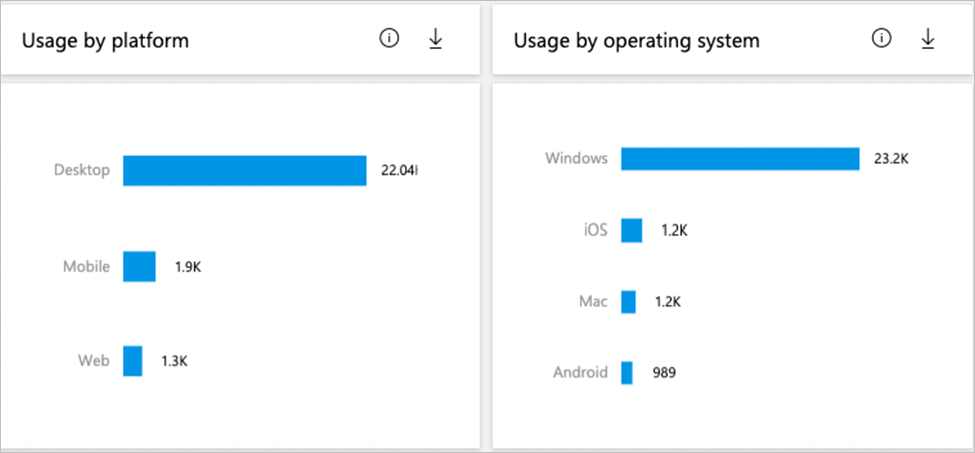The height and width of the screenshot is (453, 975).
Task: Click the iOS usage bar
Action: pos(631,231)
